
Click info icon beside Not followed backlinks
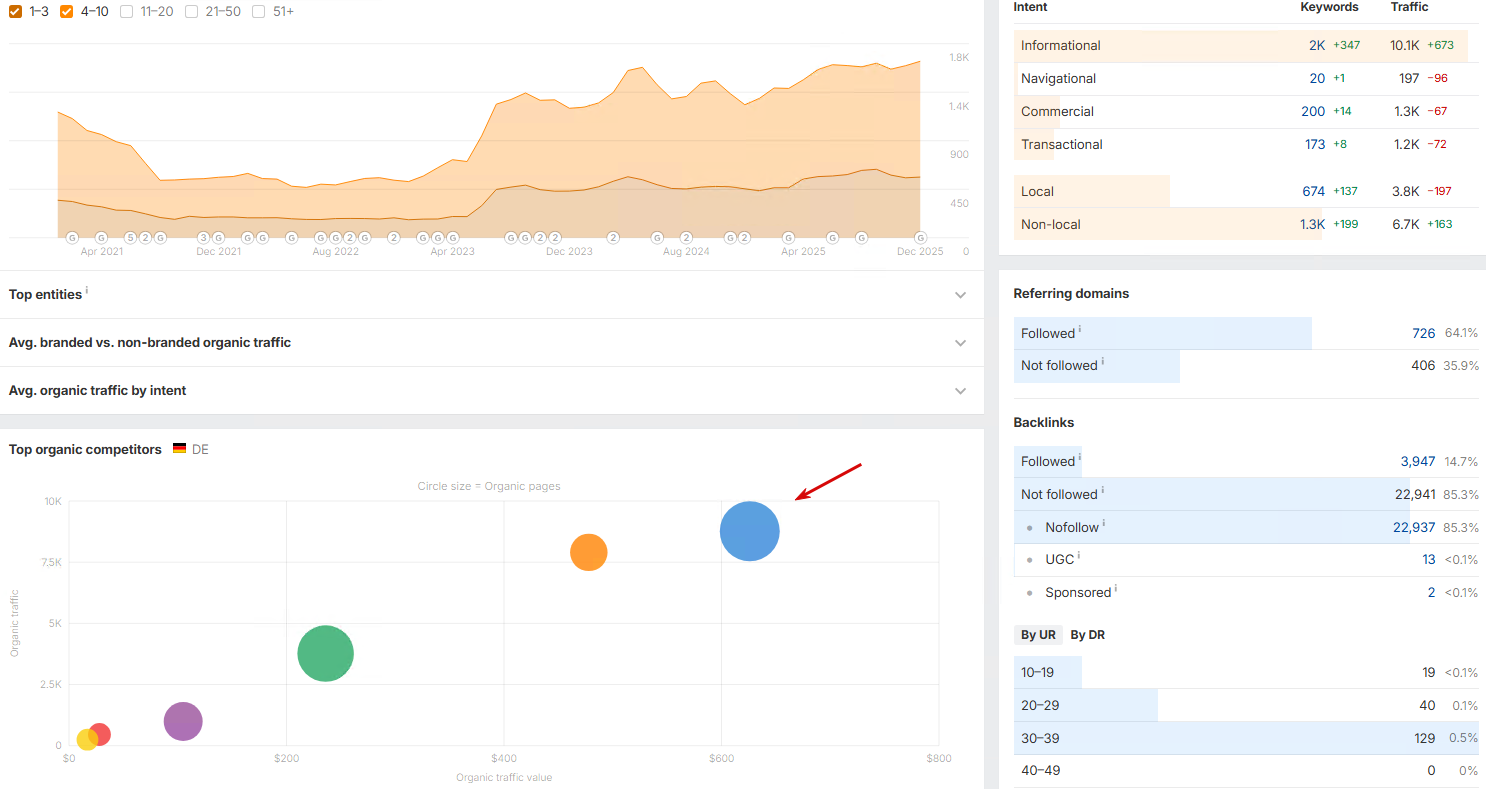click(1103, 490)
